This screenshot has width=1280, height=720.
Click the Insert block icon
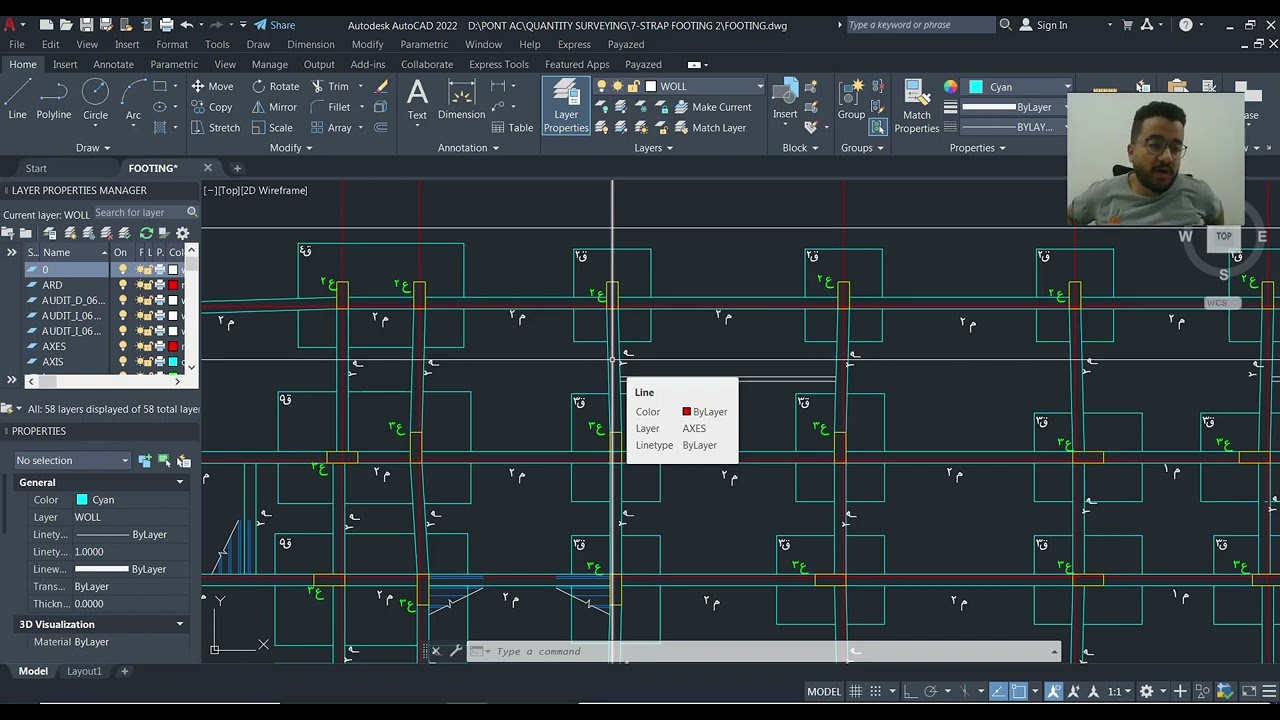785,100
